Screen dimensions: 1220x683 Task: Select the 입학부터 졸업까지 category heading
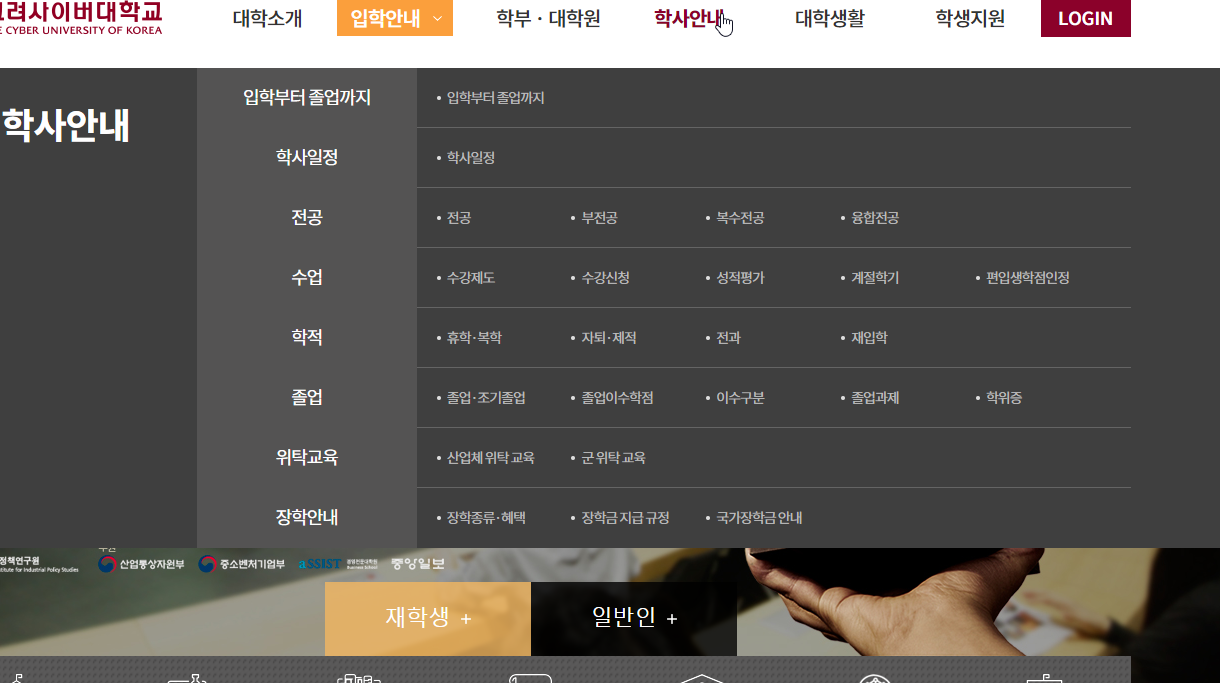pos(307,97)
